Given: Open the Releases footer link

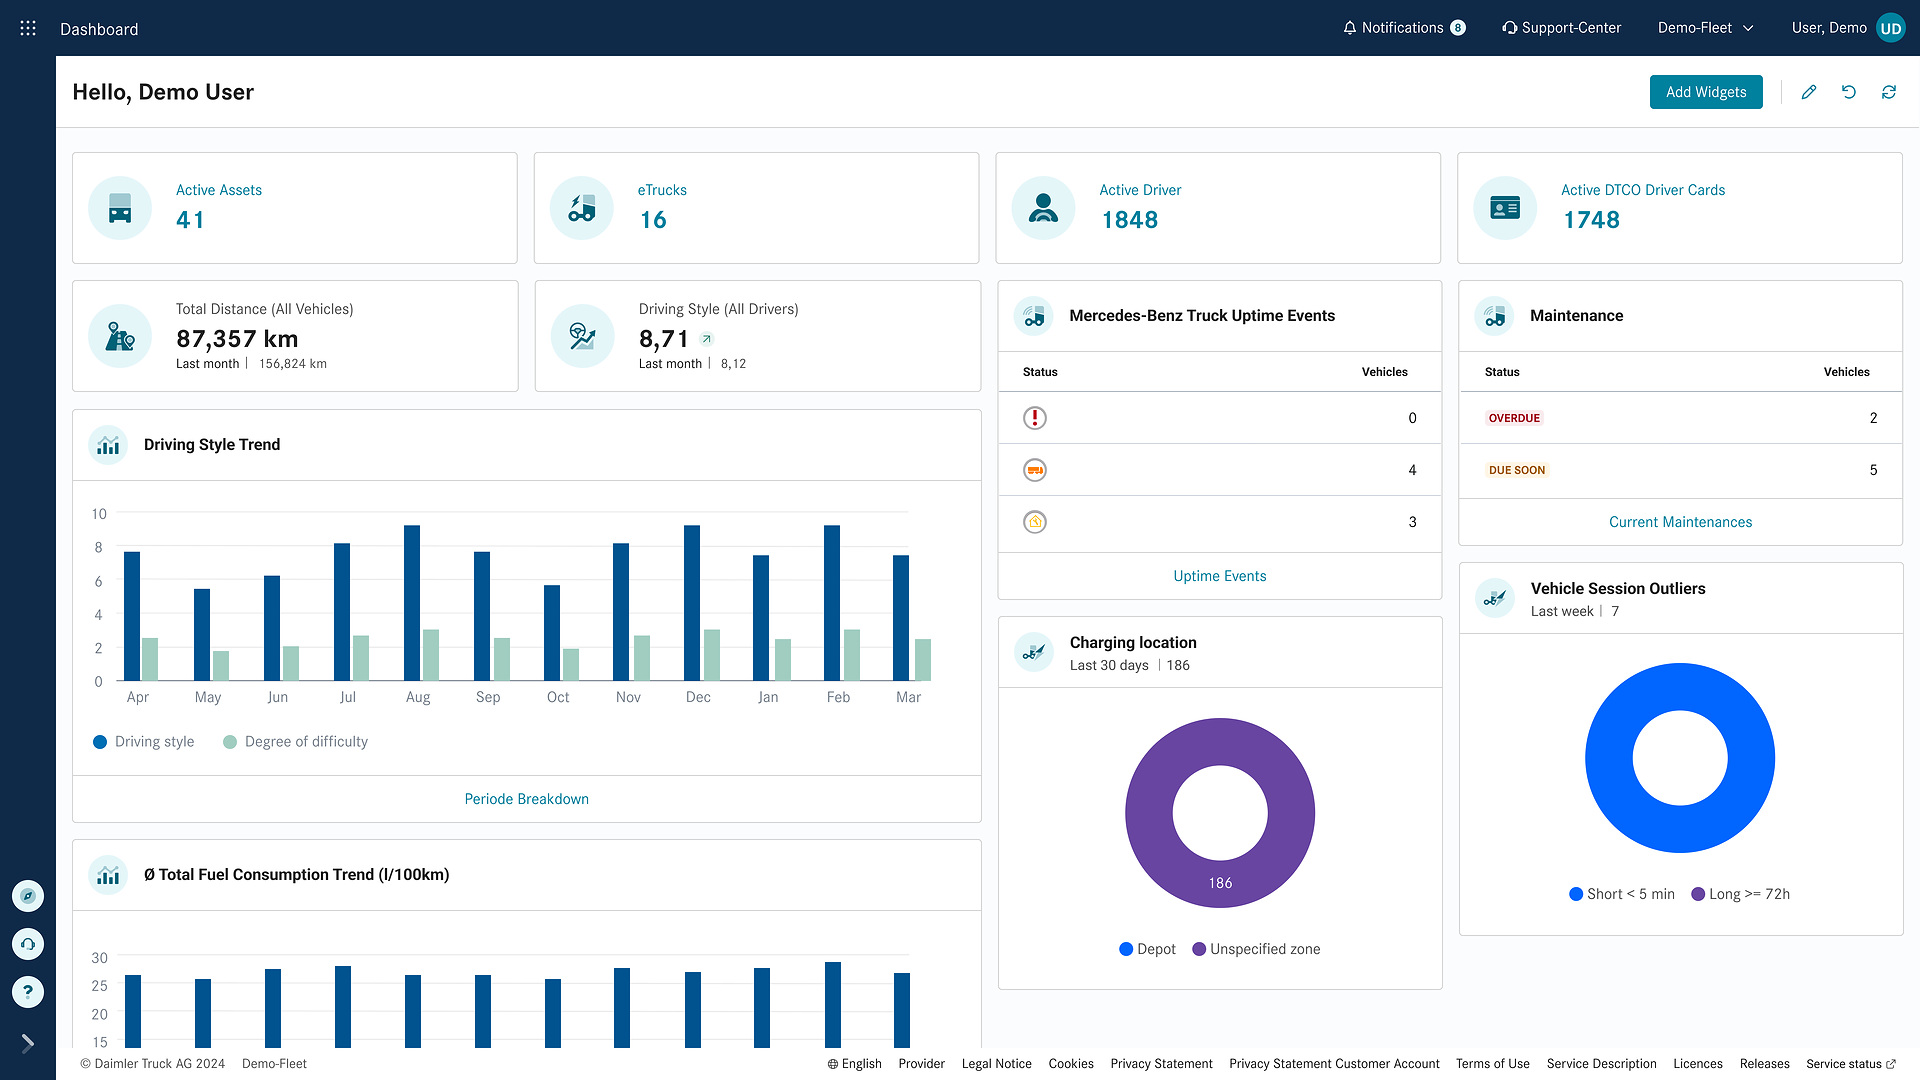Looking at the screenshot, I should click(x=1765, y=1064).
